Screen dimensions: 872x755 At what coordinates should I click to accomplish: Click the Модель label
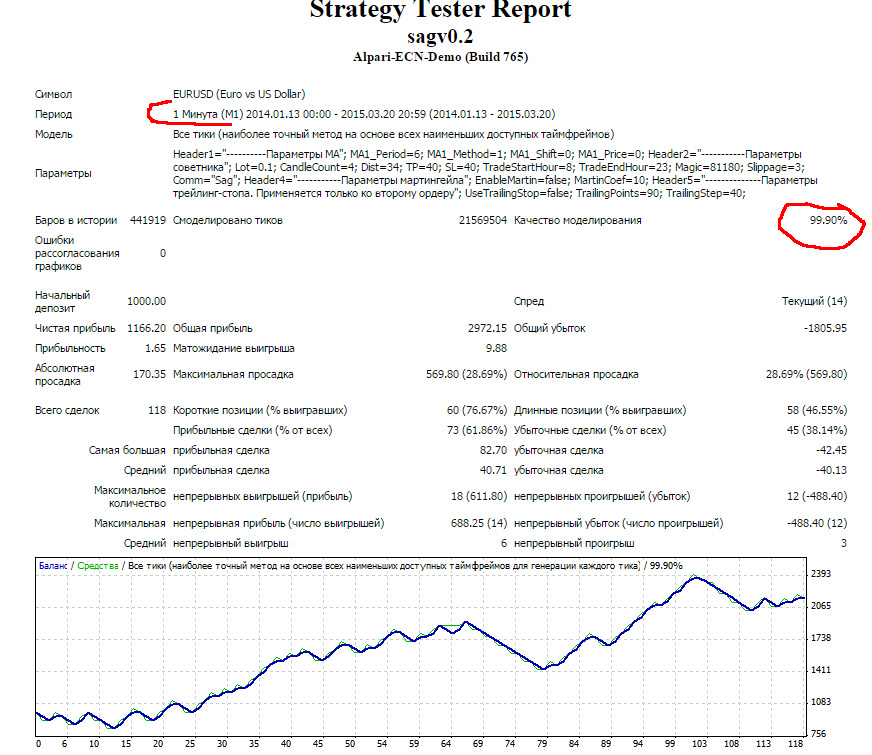coord(53,134)
